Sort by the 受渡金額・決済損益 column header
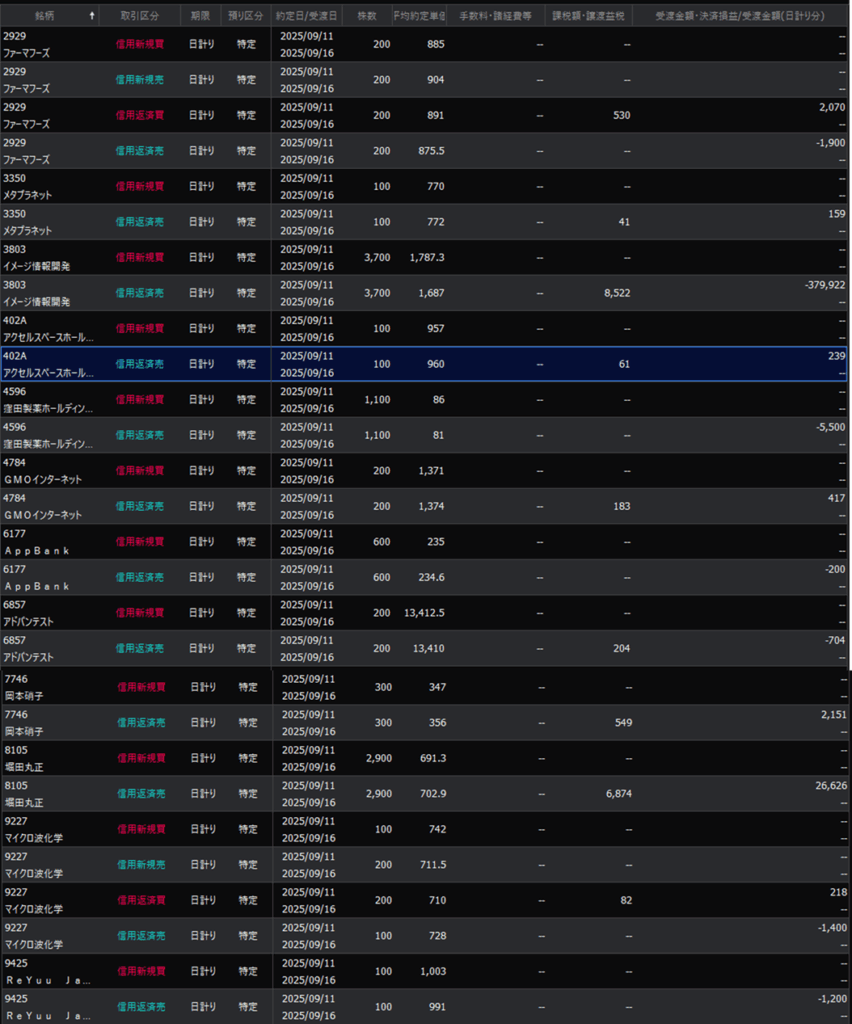 click(740, 16)
